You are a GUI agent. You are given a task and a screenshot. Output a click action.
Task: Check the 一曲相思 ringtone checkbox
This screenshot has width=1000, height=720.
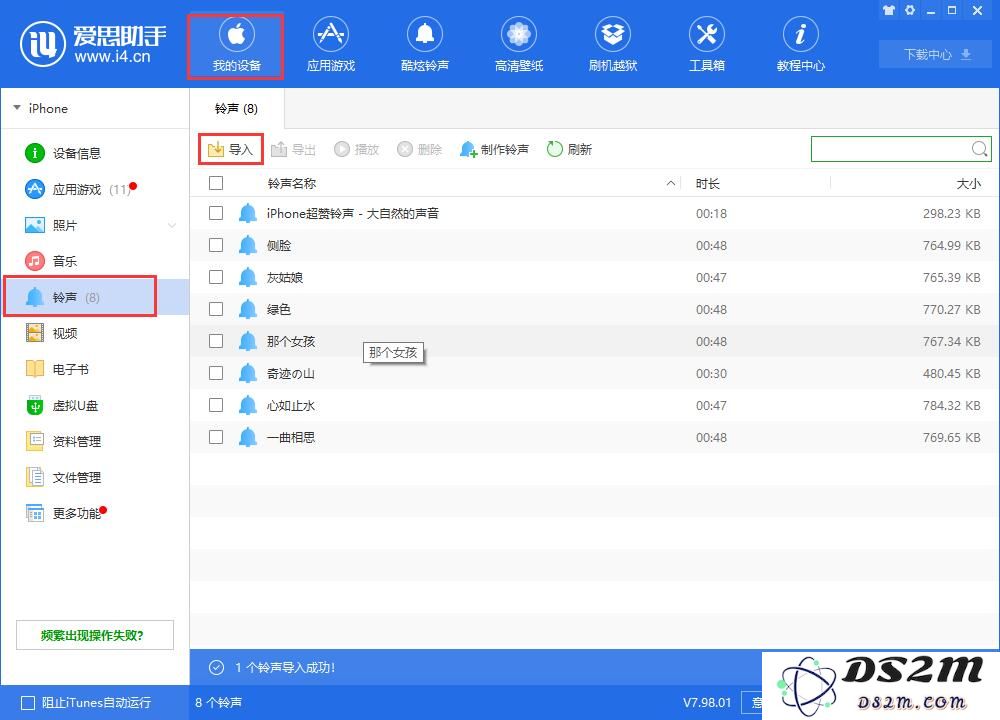(x=216, y=437)
